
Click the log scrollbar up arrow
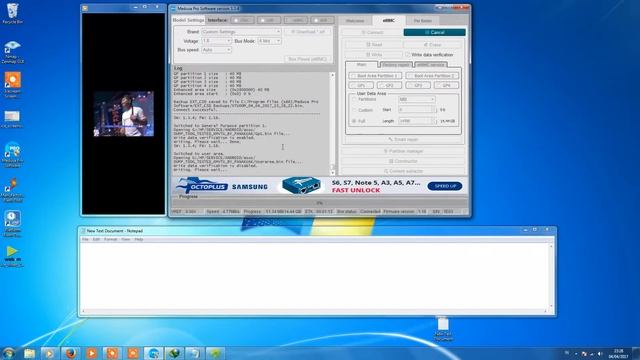pos(332,76)
